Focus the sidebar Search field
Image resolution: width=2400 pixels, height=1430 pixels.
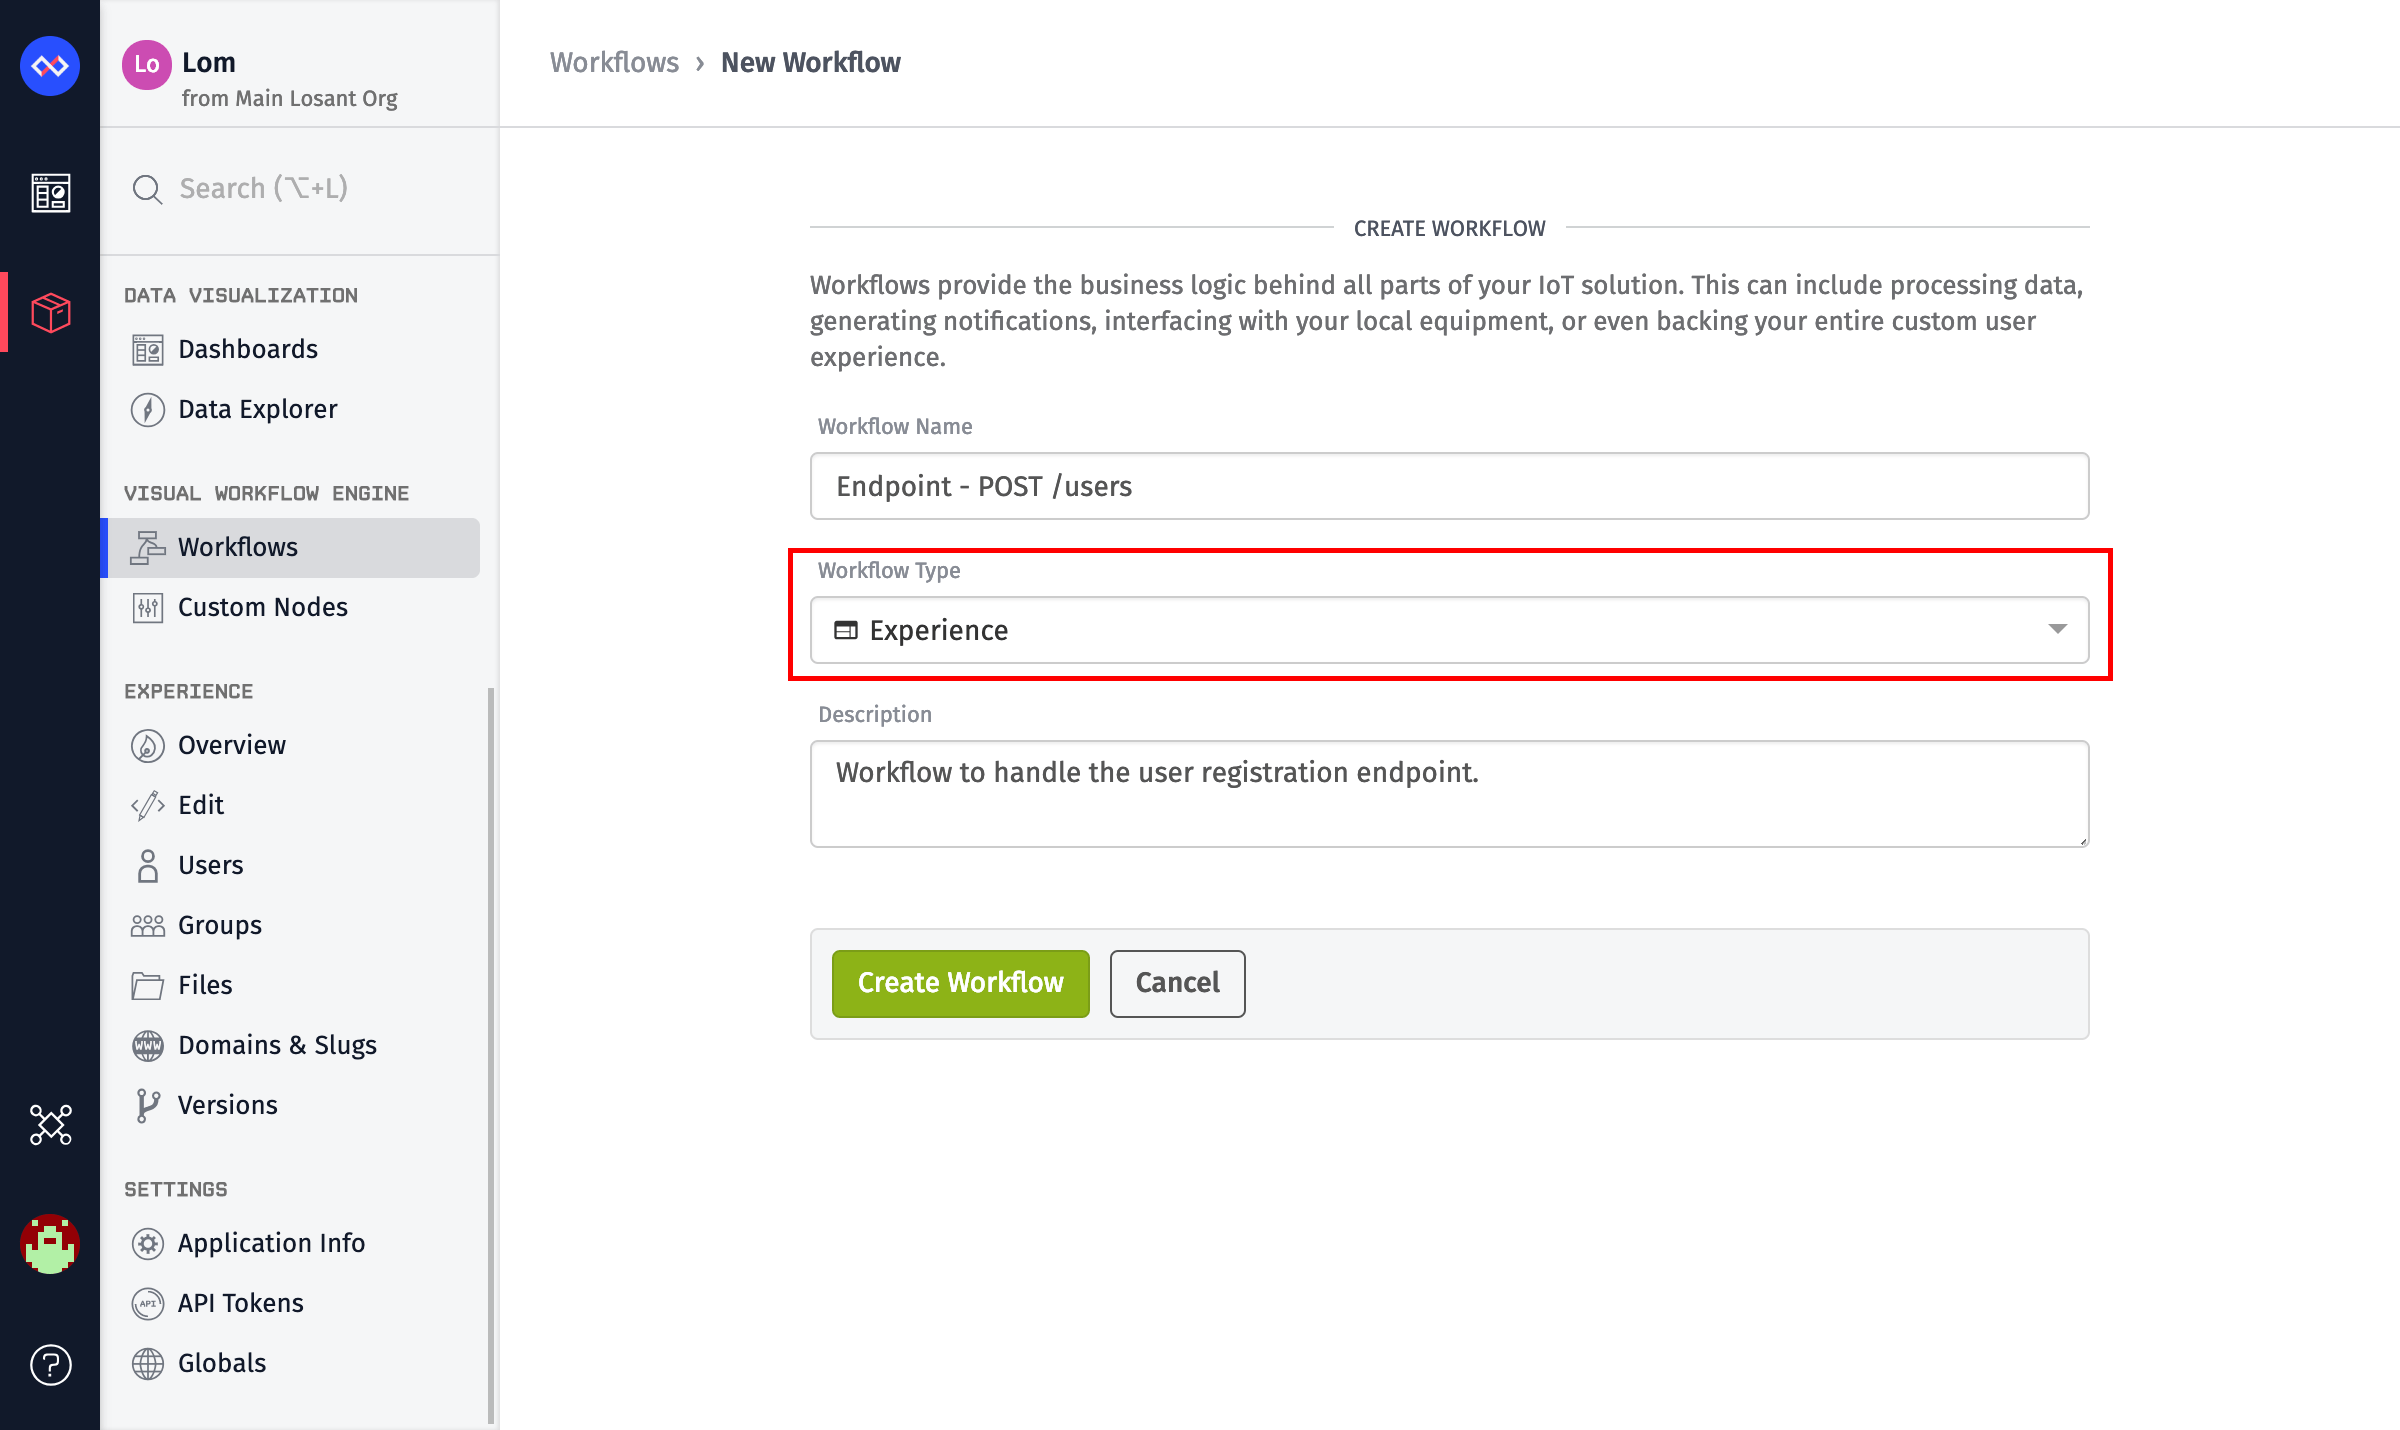[300, 189]
